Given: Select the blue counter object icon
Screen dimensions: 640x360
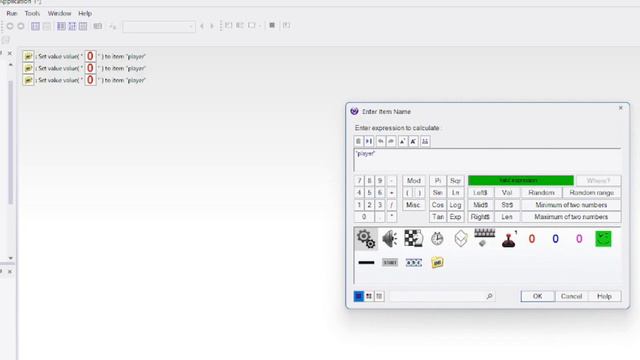Looking at the screenshot, I should click(556, 239).
